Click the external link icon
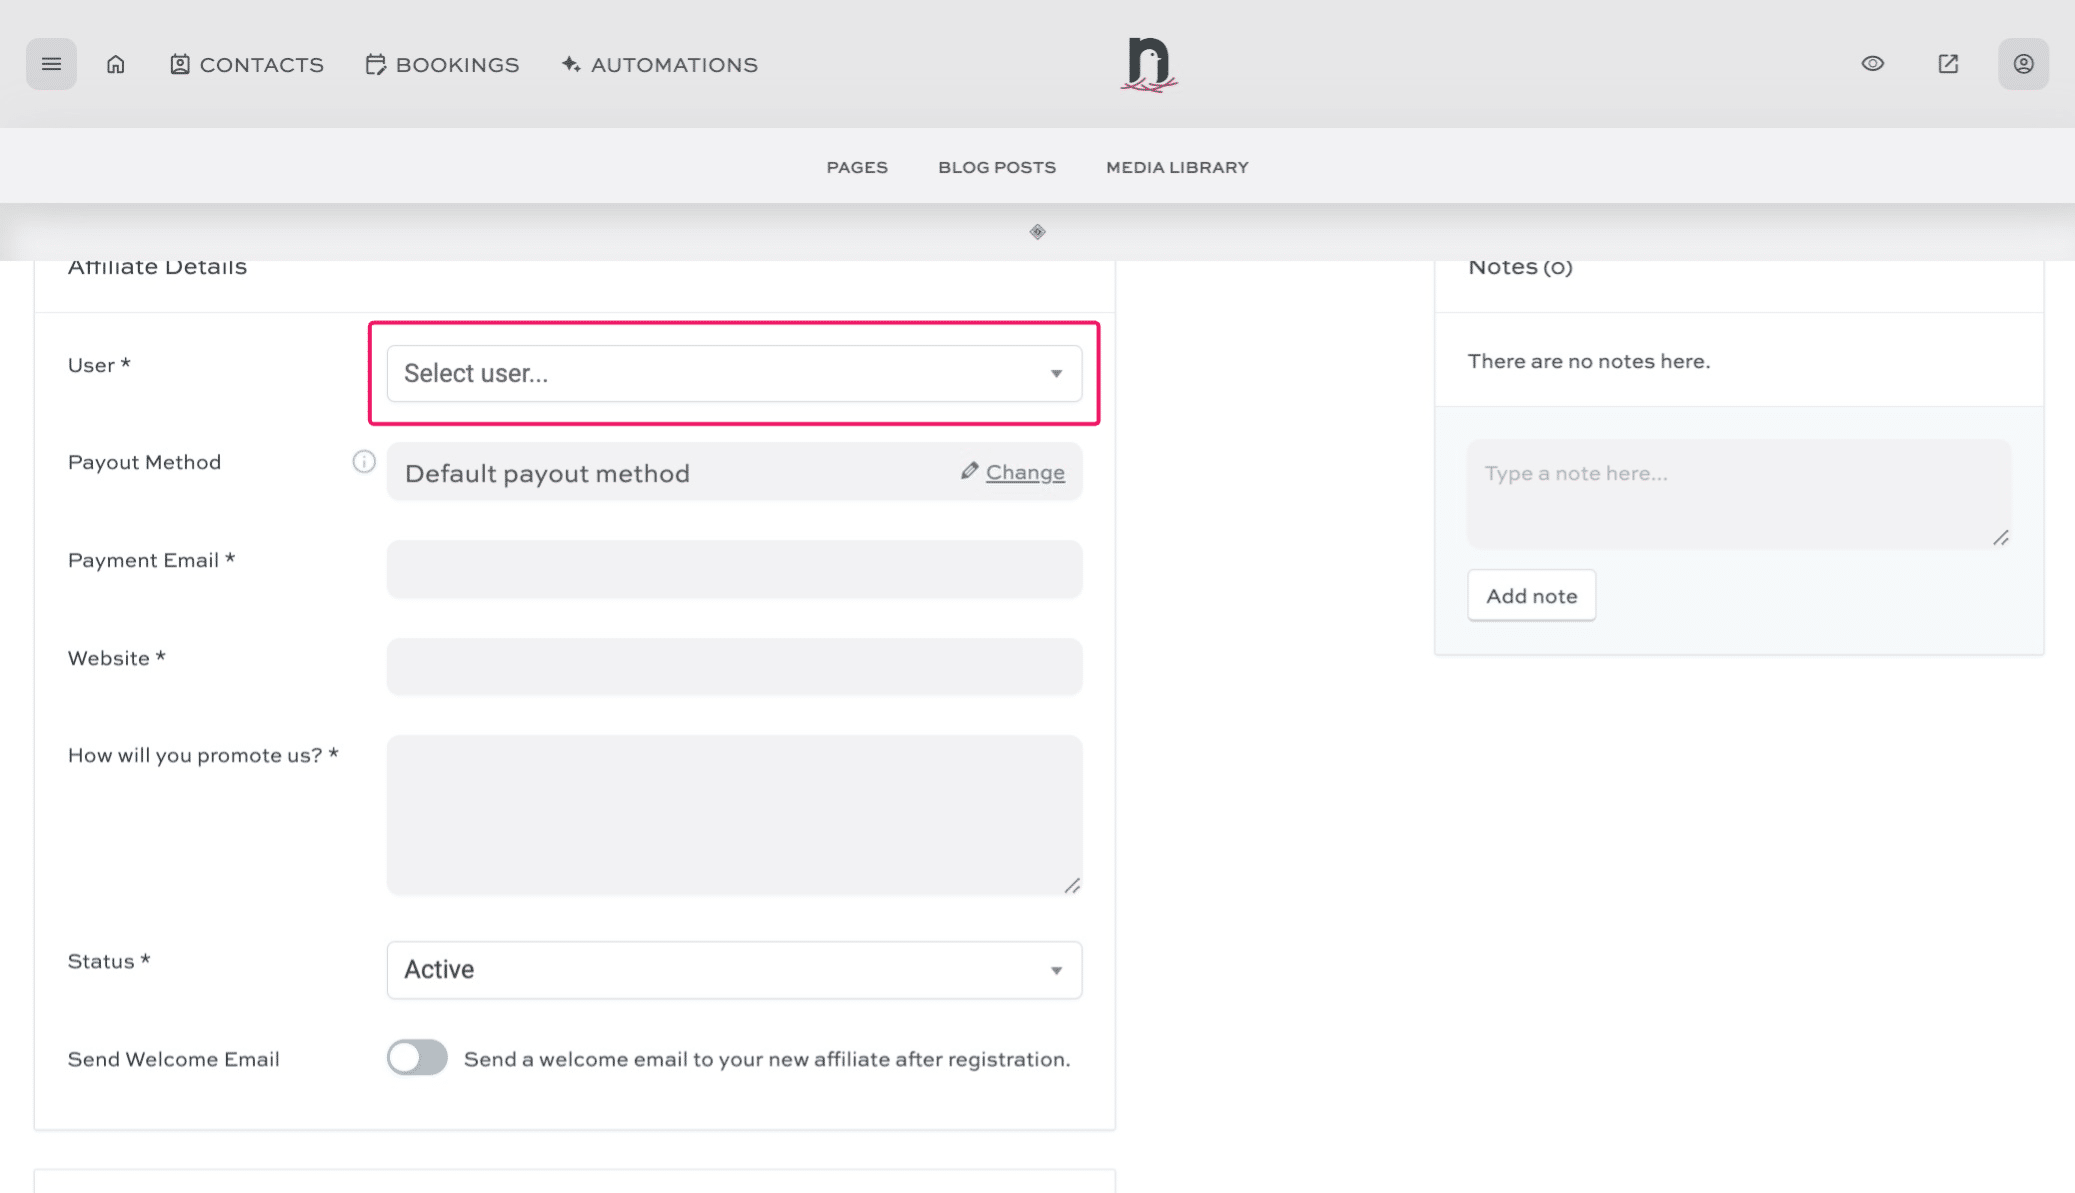 (1947, 63)
